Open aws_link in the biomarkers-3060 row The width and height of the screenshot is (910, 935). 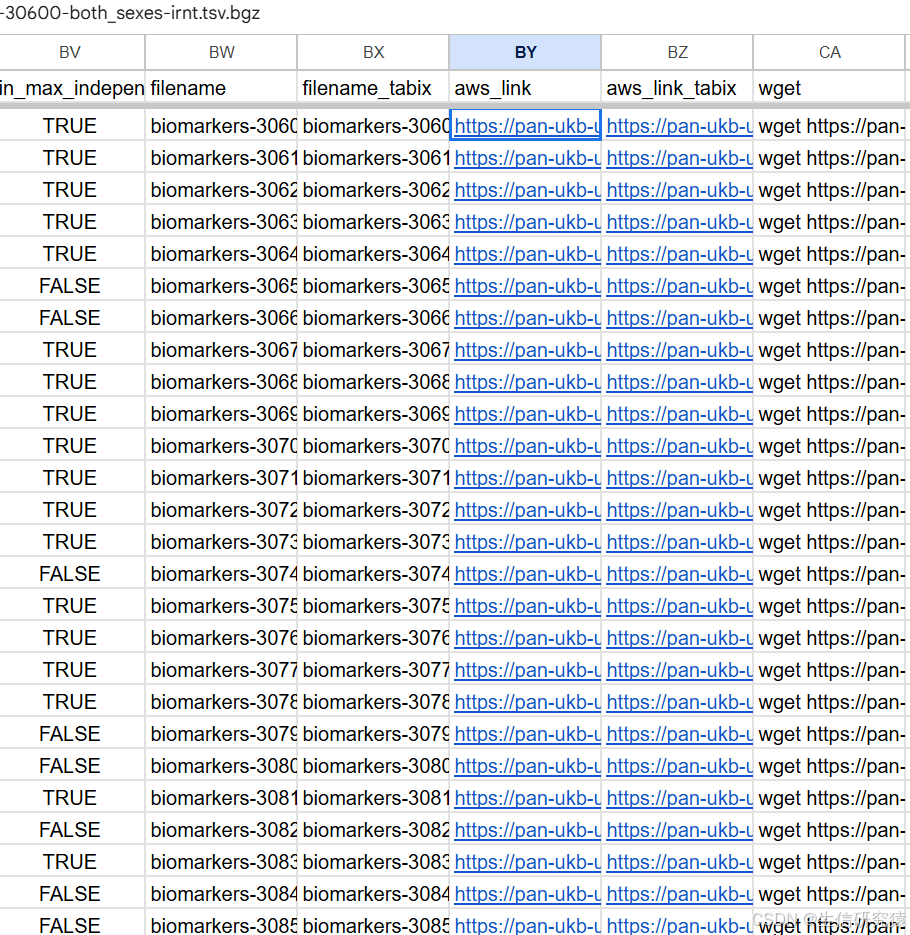[527, 126]
